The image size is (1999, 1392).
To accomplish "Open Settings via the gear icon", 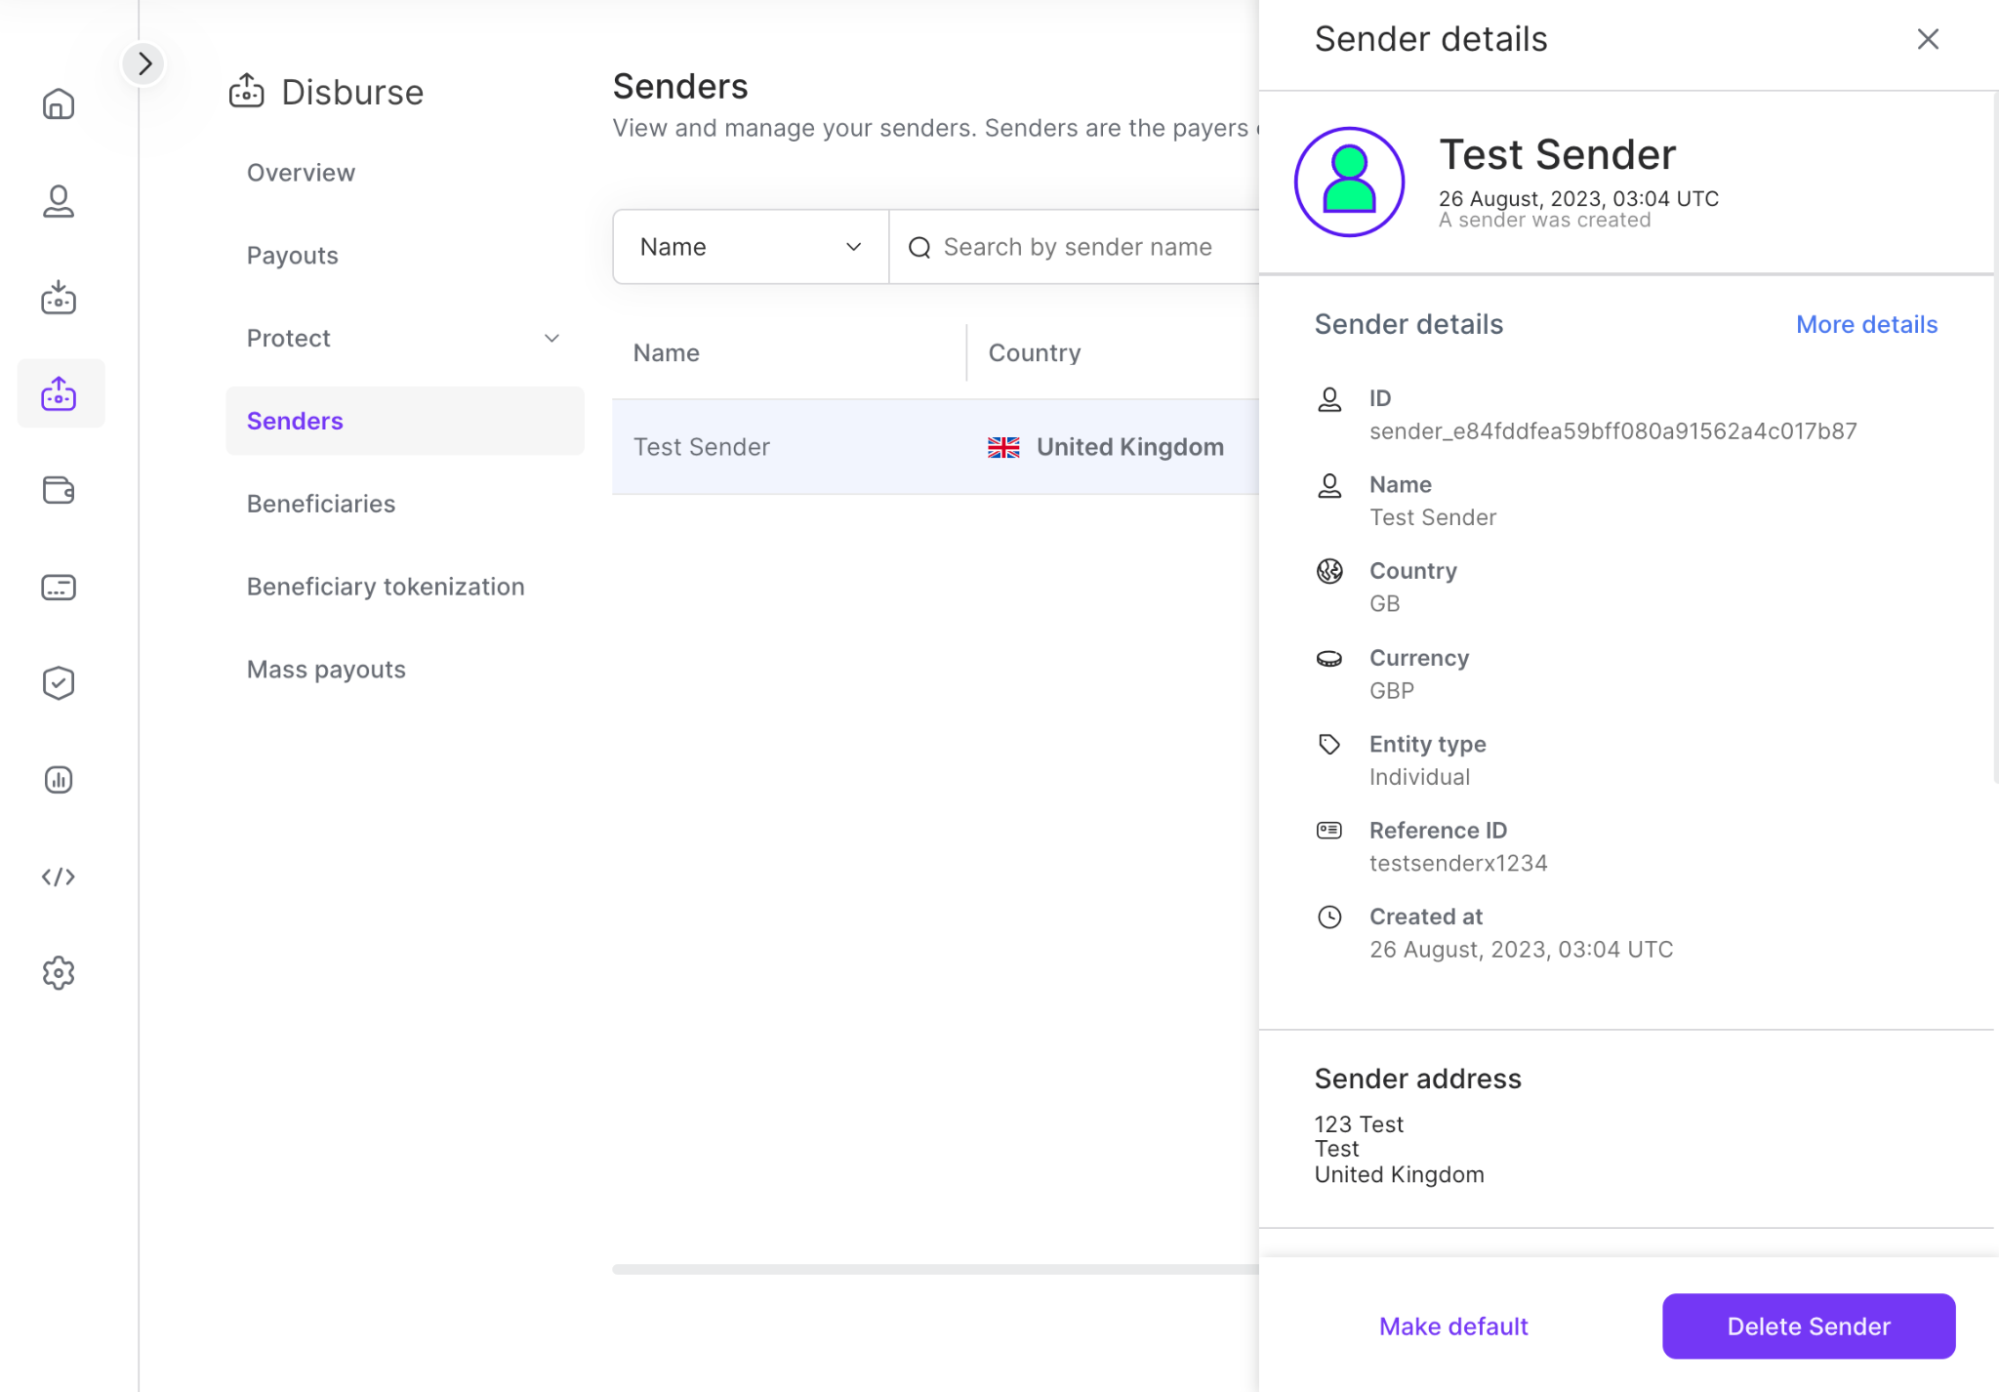I will [x=59, y=971].
